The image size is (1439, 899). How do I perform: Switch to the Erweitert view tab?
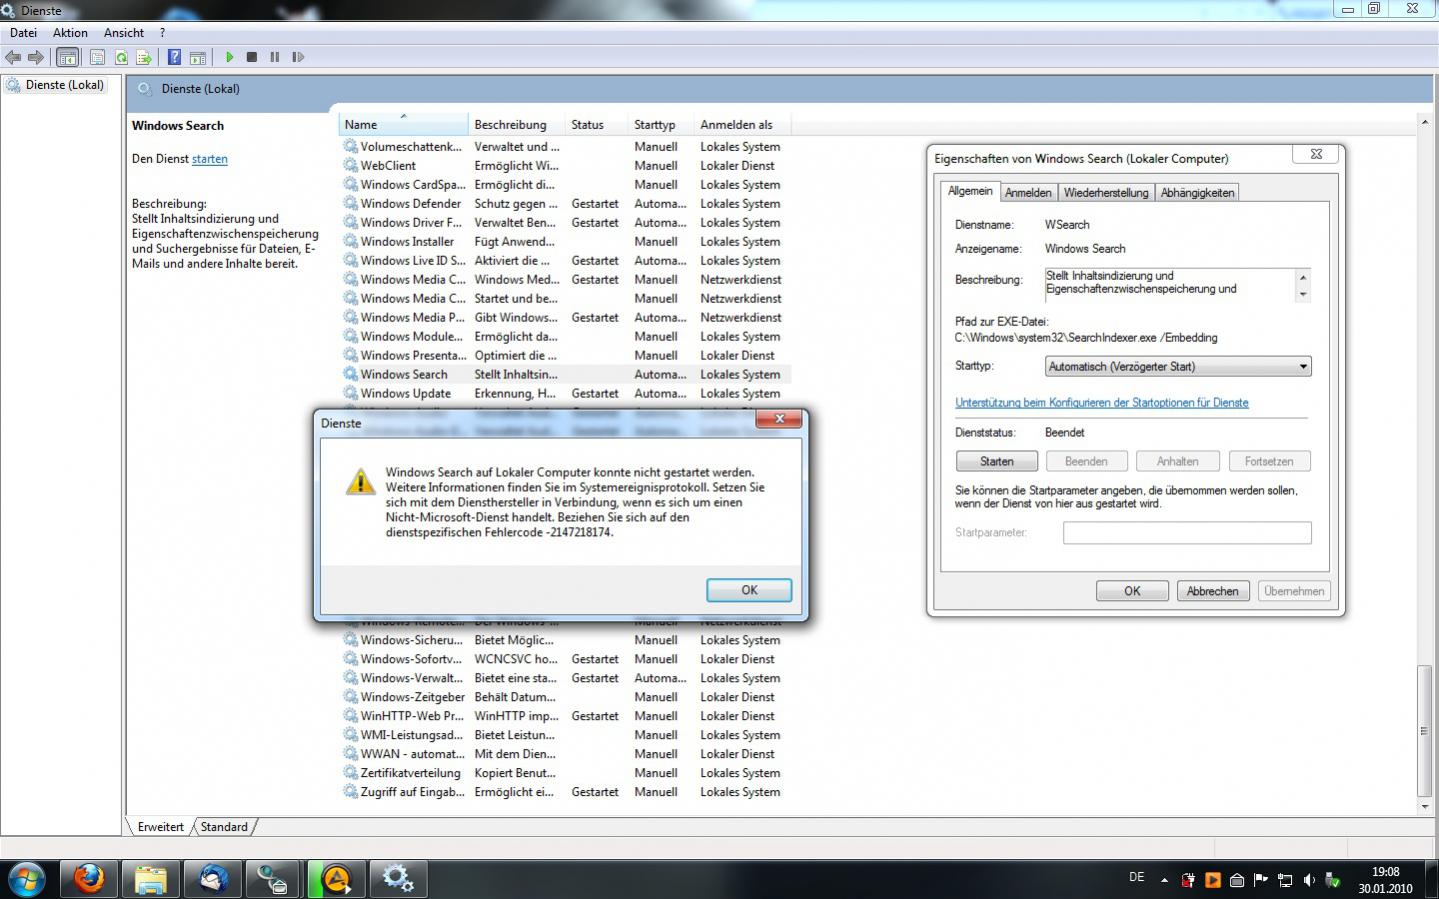tap(160, 827)
